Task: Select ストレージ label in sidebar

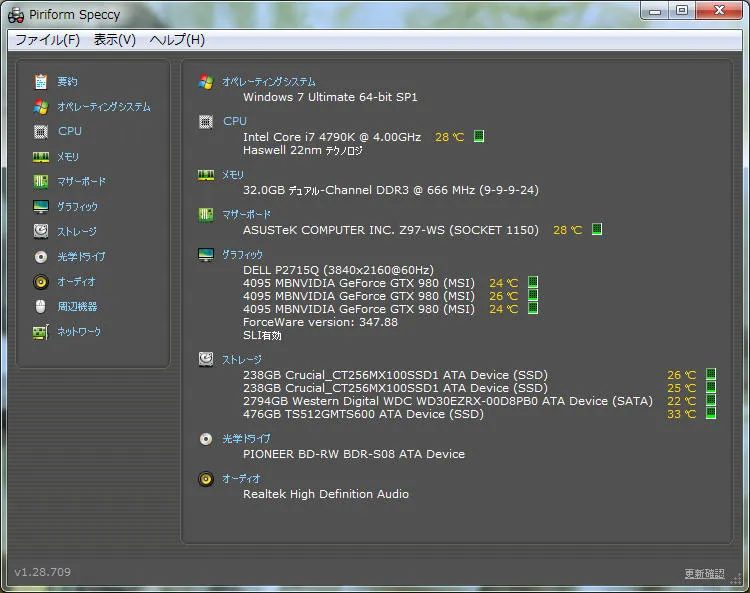Action: [77, 232]
